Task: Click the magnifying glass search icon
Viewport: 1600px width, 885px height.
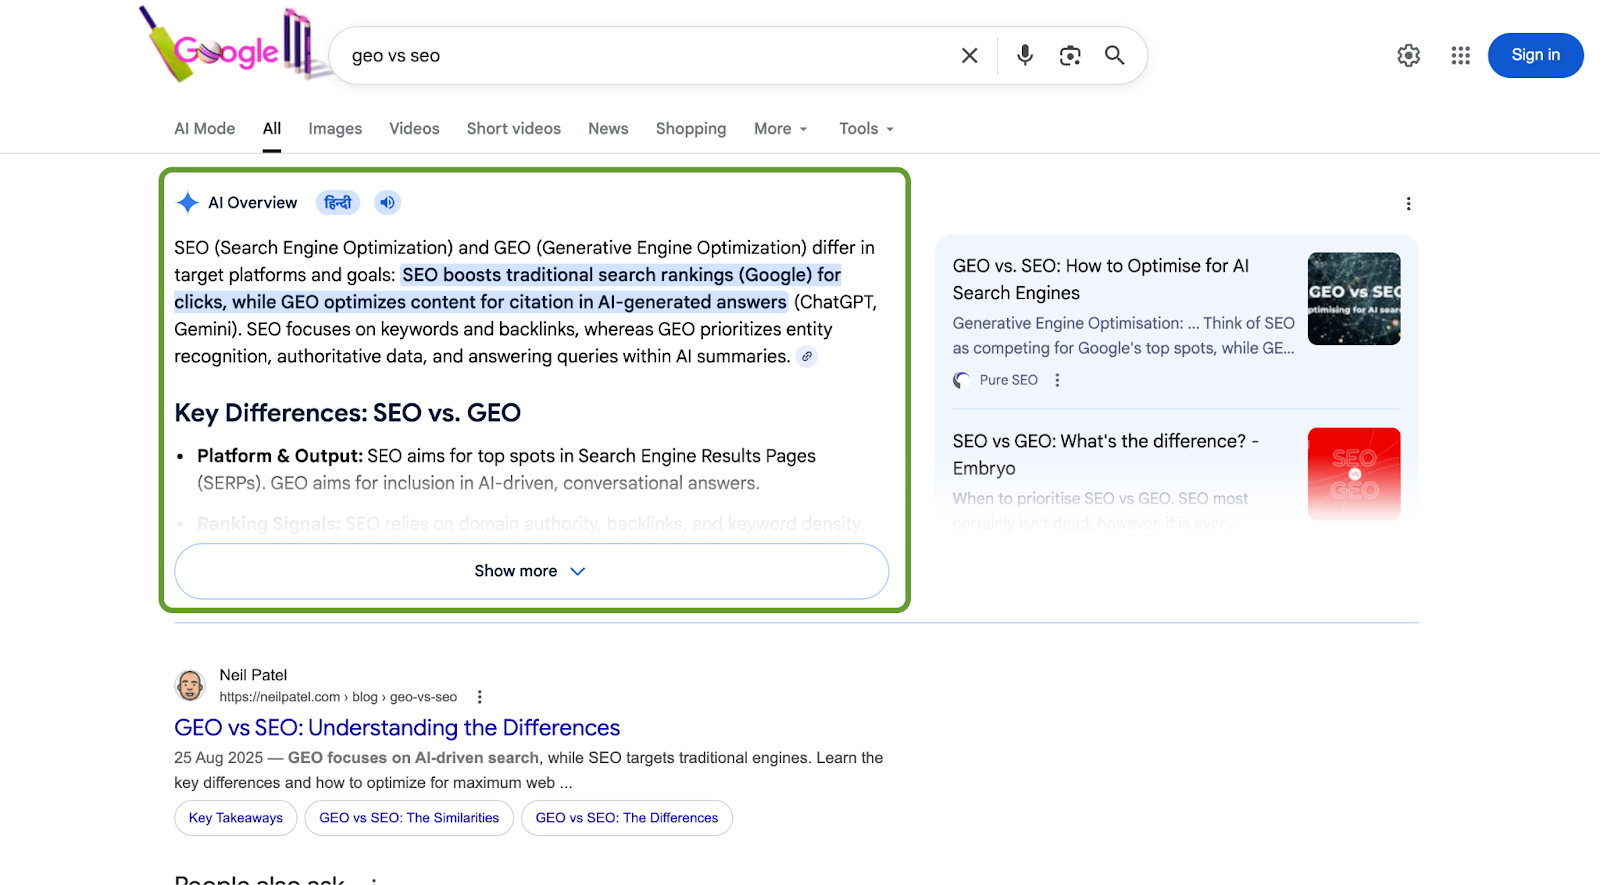Action: [1114, 56]
